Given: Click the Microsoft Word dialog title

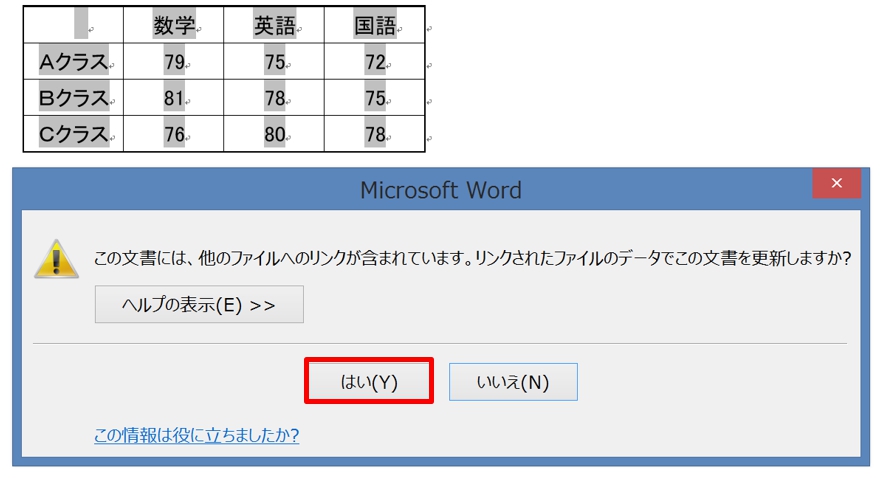Looking at the screenshot, I should (441, 190).
